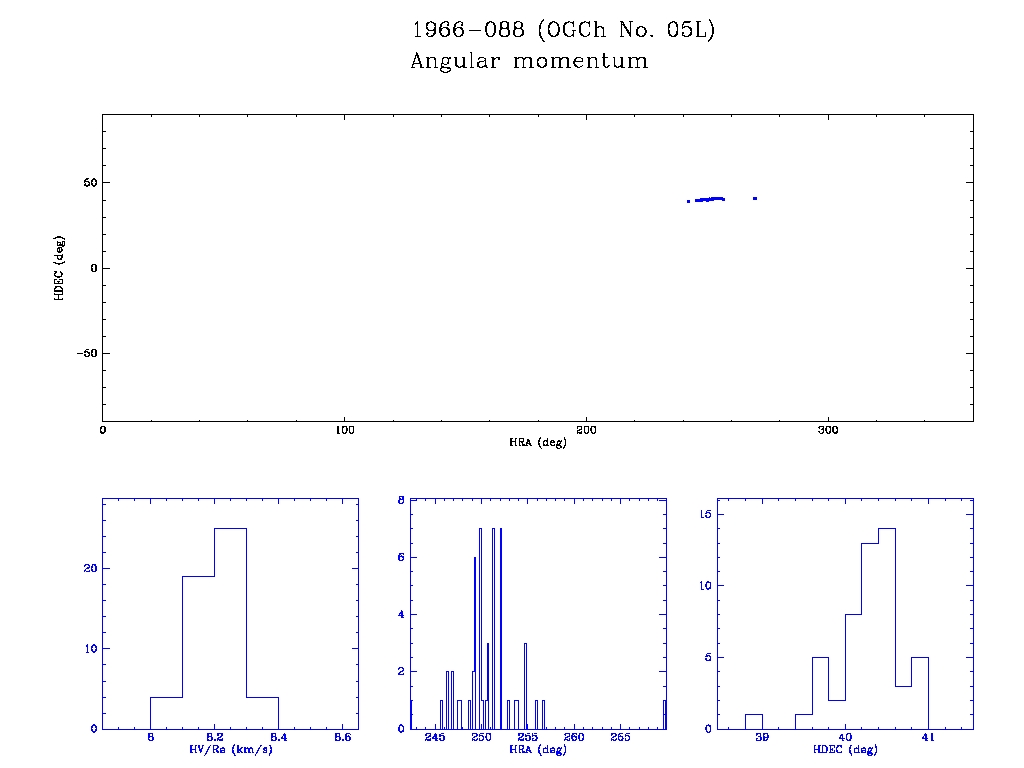Click the "15" y-axis tick of HDEC histogram
1024x768 pixels.
[x=703, y=514]
